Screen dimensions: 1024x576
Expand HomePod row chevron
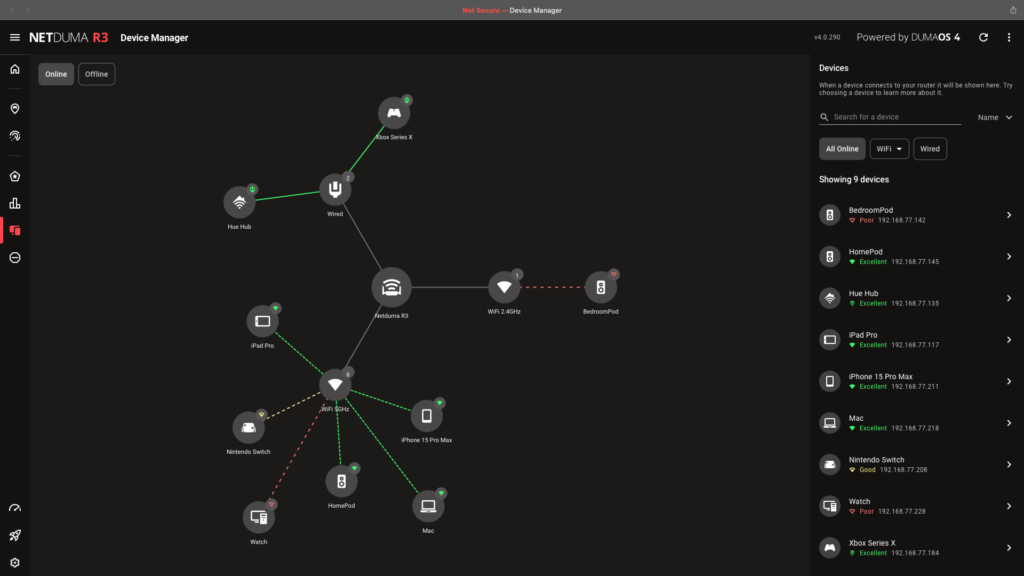1008,257
